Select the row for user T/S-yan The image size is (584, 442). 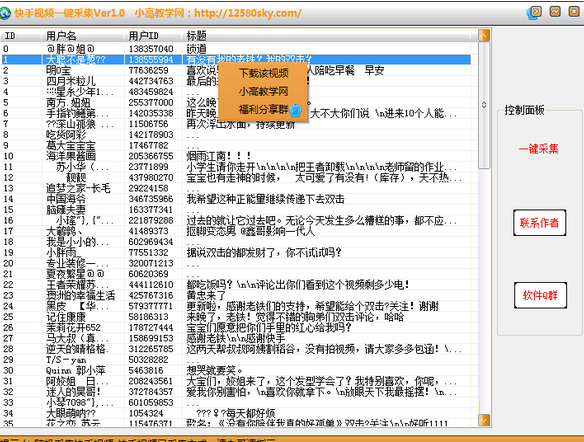(237, 360)
